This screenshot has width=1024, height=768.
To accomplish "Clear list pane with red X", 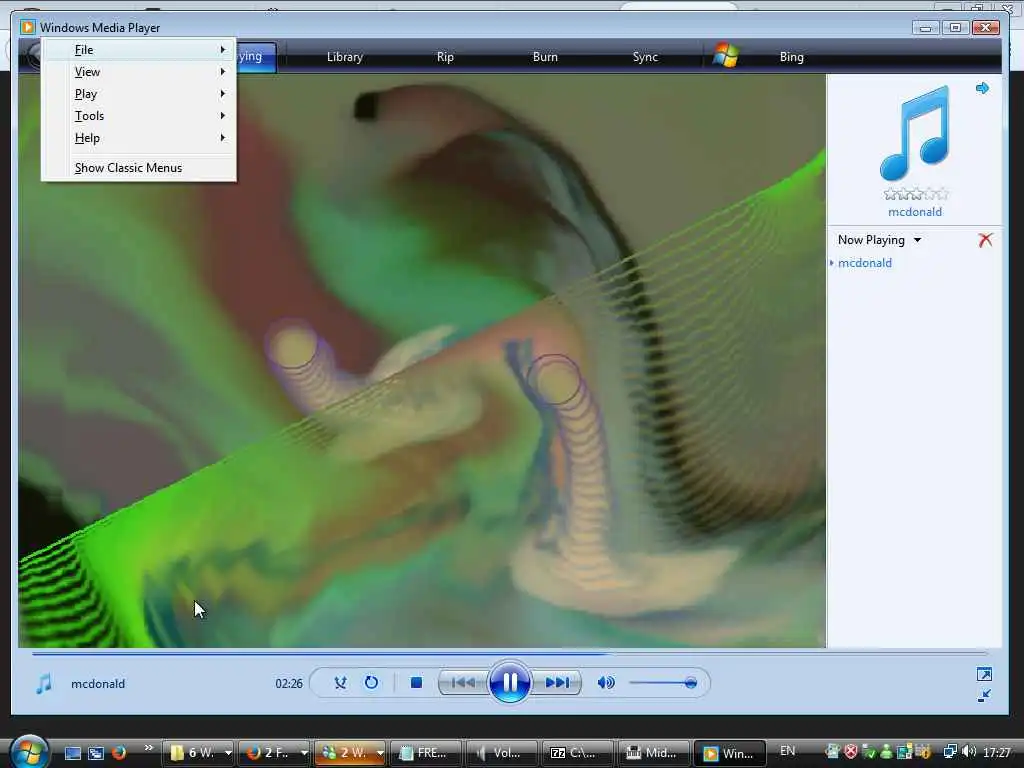I will tap(985, 240).
